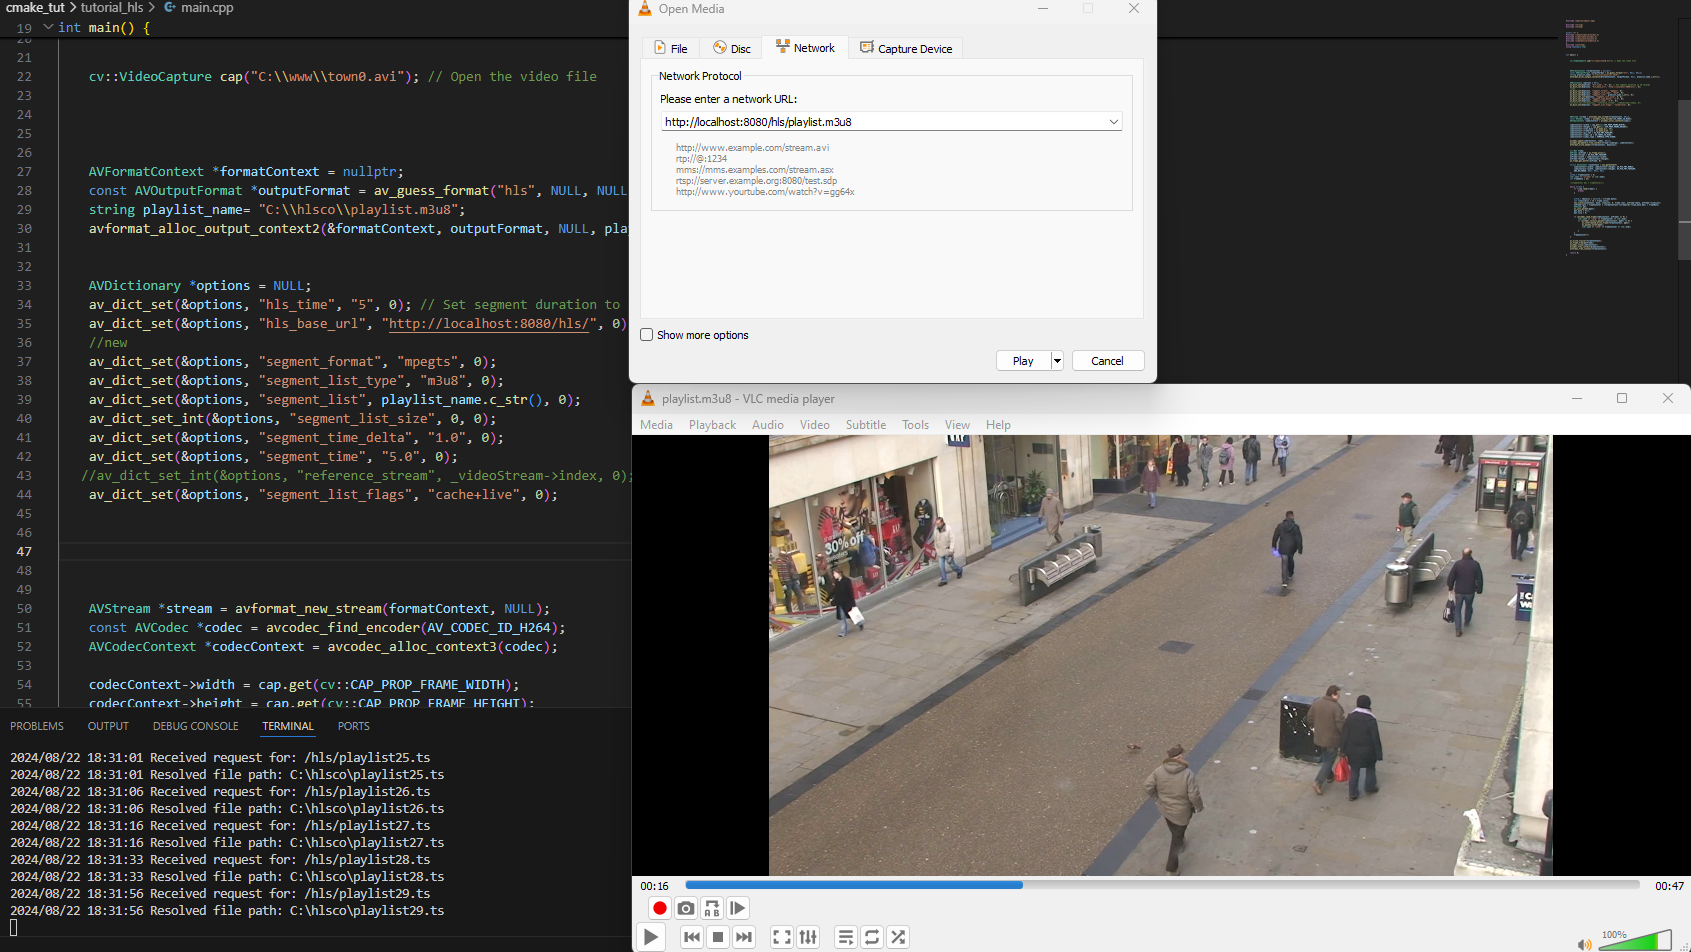Take a snapshot with the camera icon

point(685,908)
